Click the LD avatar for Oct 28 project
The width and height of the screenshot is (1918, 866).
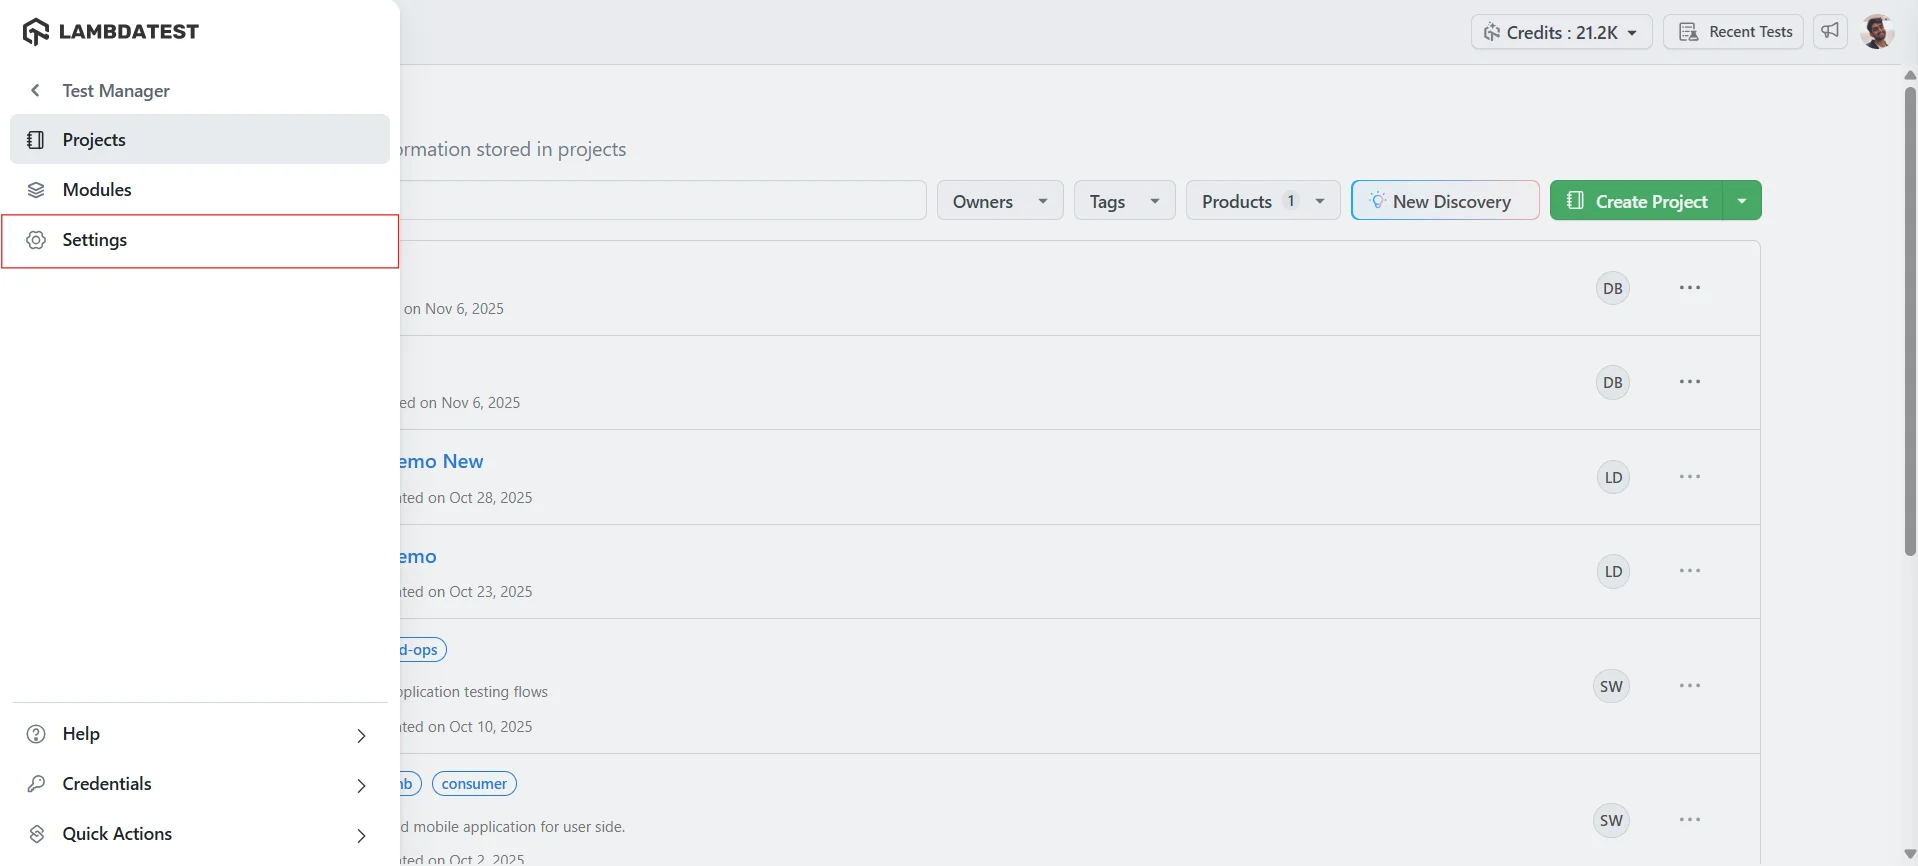click(x=1613, y=478)
